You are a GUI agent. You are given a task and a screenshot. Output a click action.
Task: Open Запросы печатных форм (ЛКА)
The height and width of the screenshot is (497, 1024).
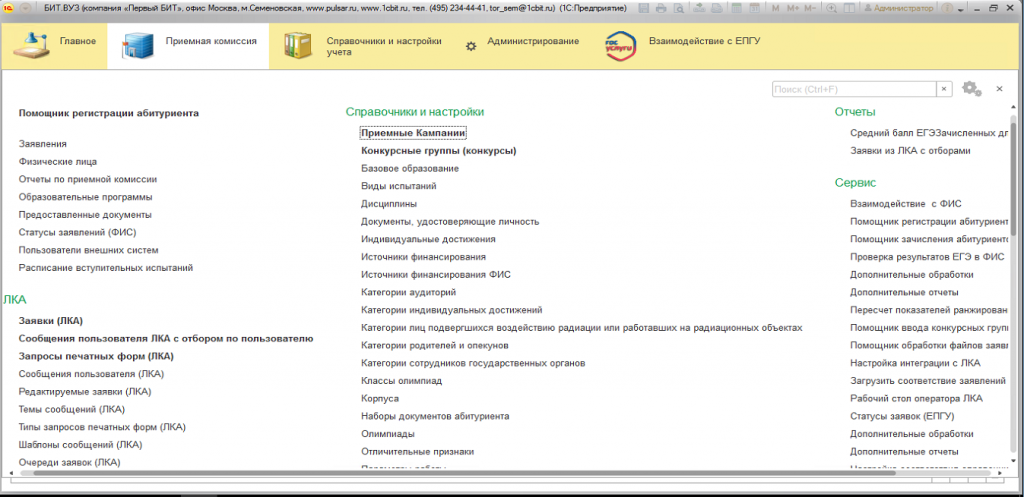pyautogui.click(x=96, y=357)
